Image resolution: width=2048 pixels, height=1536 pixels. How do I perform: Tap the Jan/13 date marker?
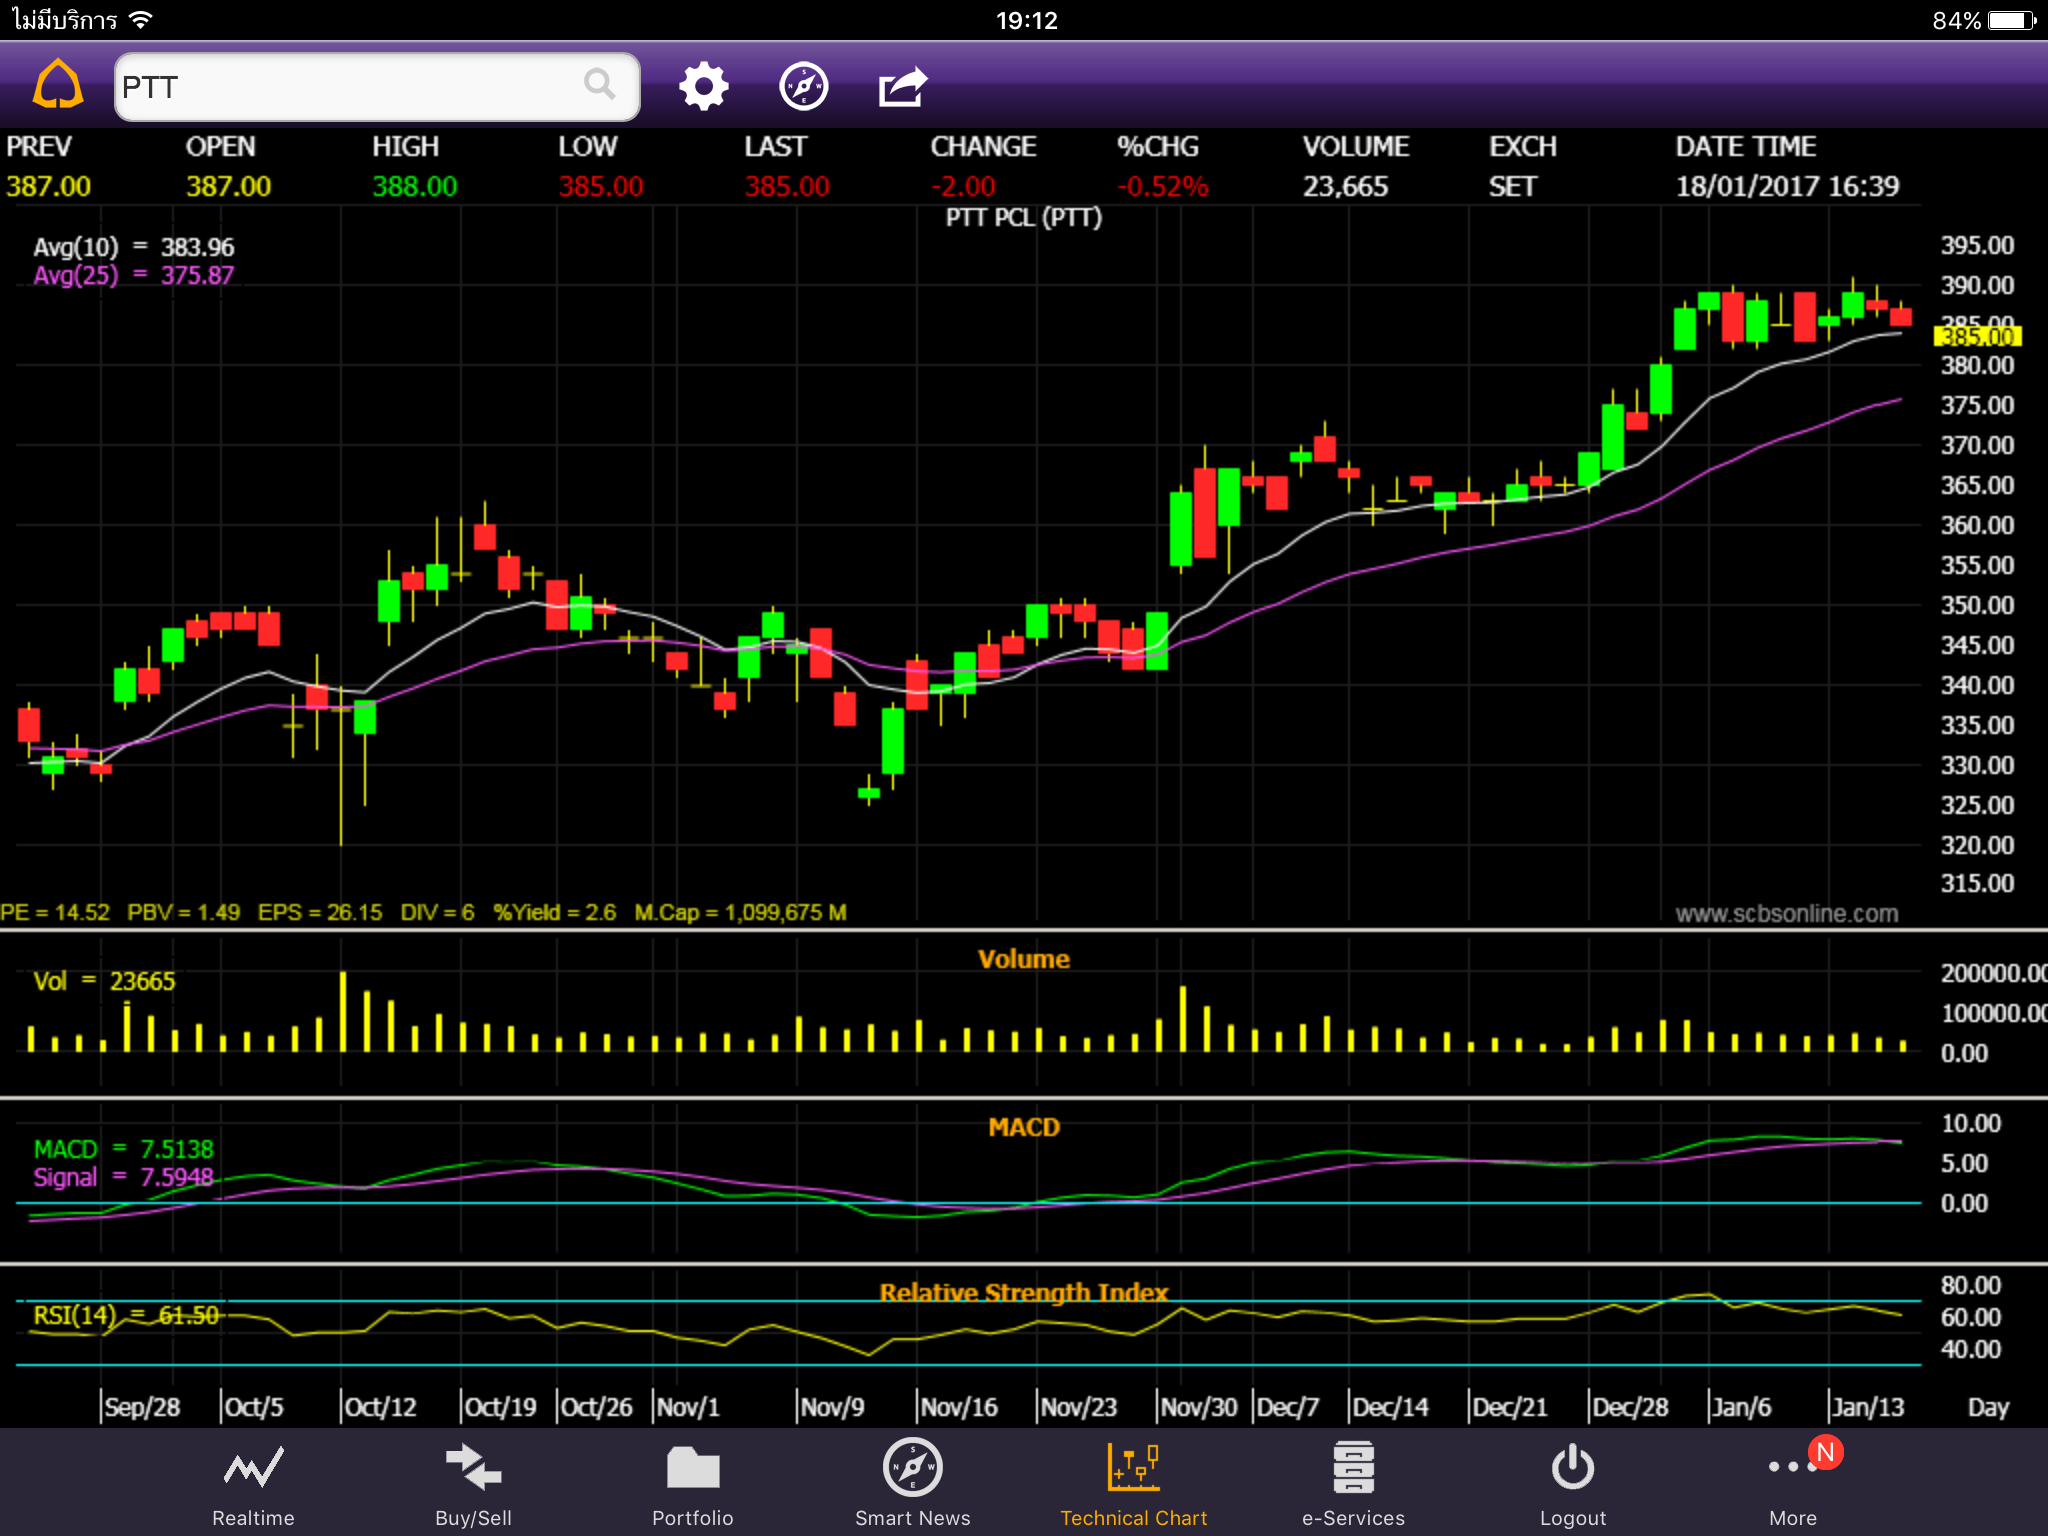pos(1866,1408)
